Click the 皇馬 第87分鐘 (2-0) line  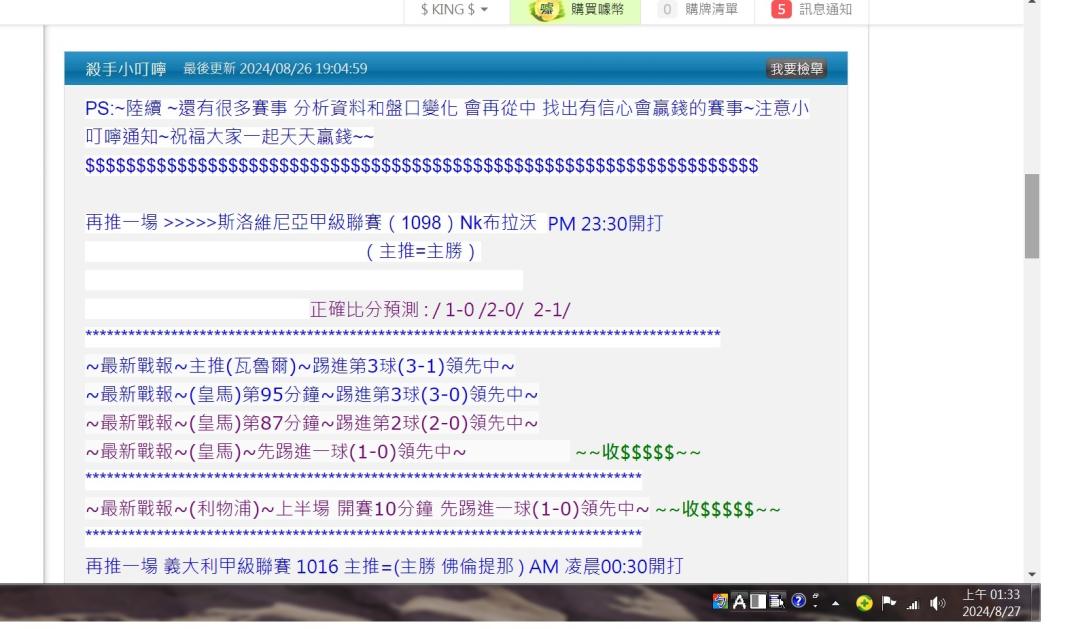click(x=311, y=423)
